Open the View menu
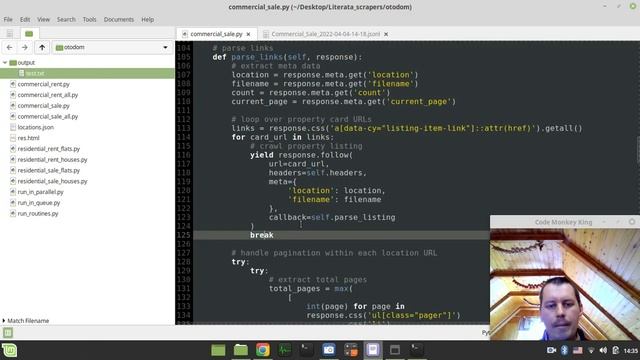Screen dimensions: 640x360 coord(43,19)
